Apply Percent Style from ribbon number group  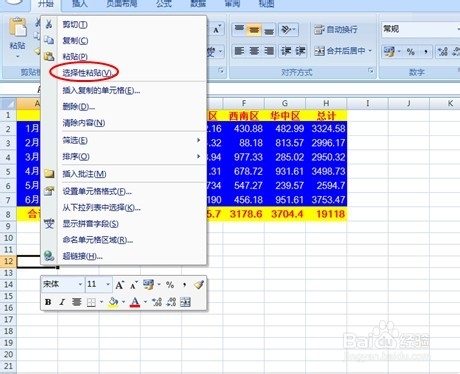pyautogui.click(x=411, y=51)
